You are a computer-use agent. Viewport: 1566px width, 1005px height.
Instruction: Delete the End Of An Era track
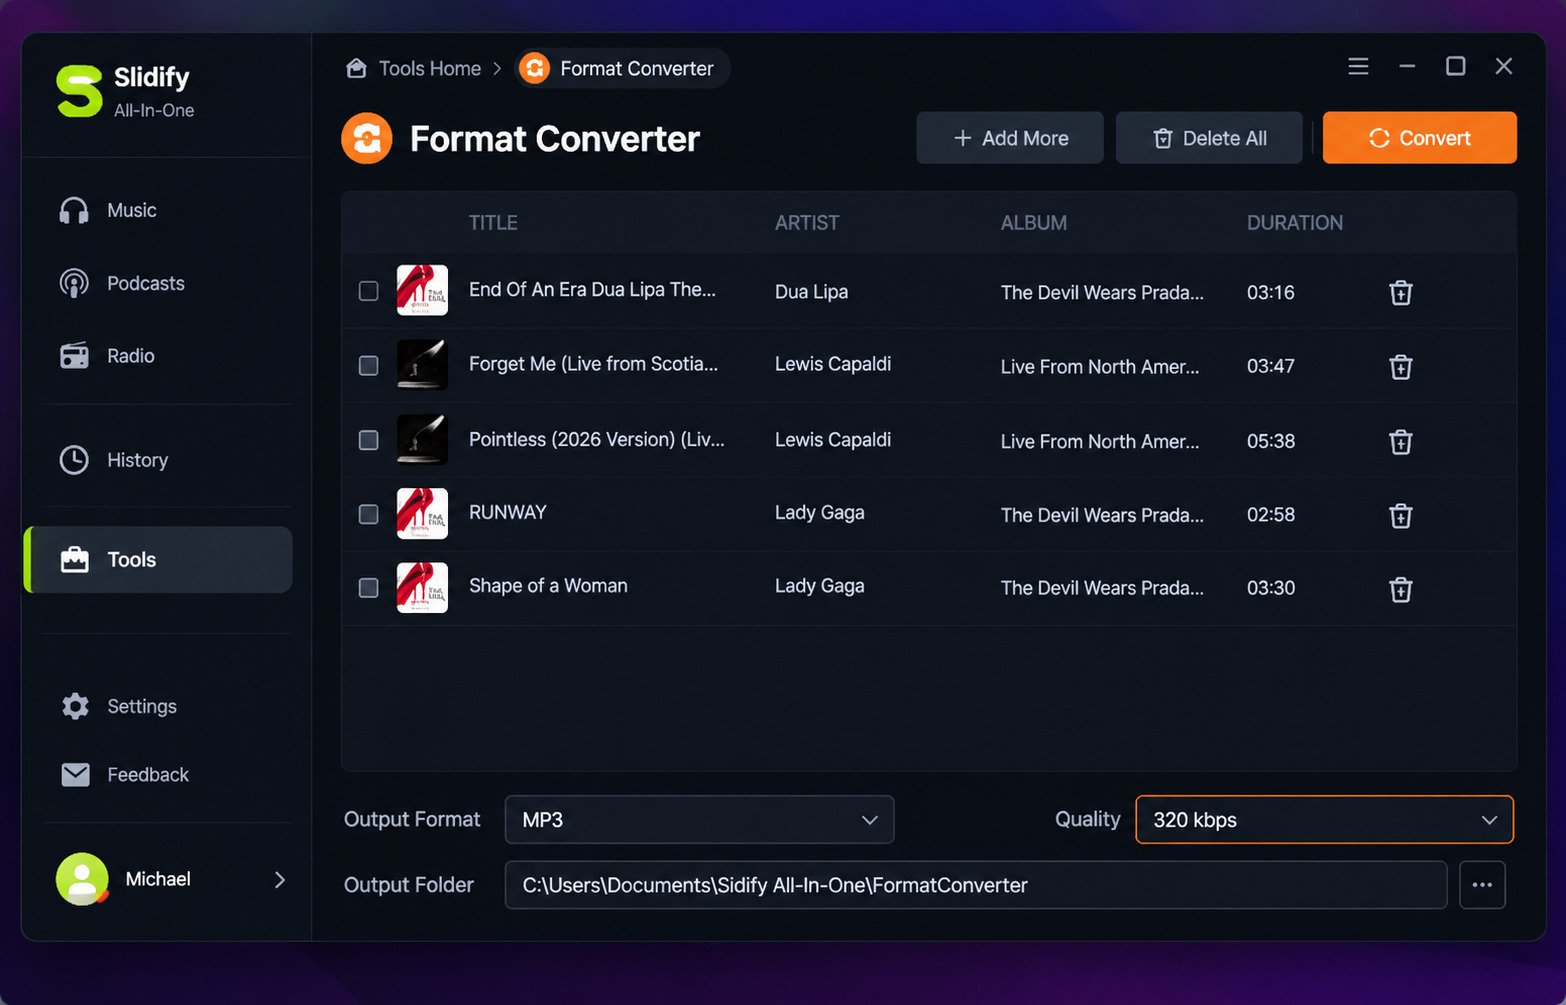click(x=1401, y=293)
